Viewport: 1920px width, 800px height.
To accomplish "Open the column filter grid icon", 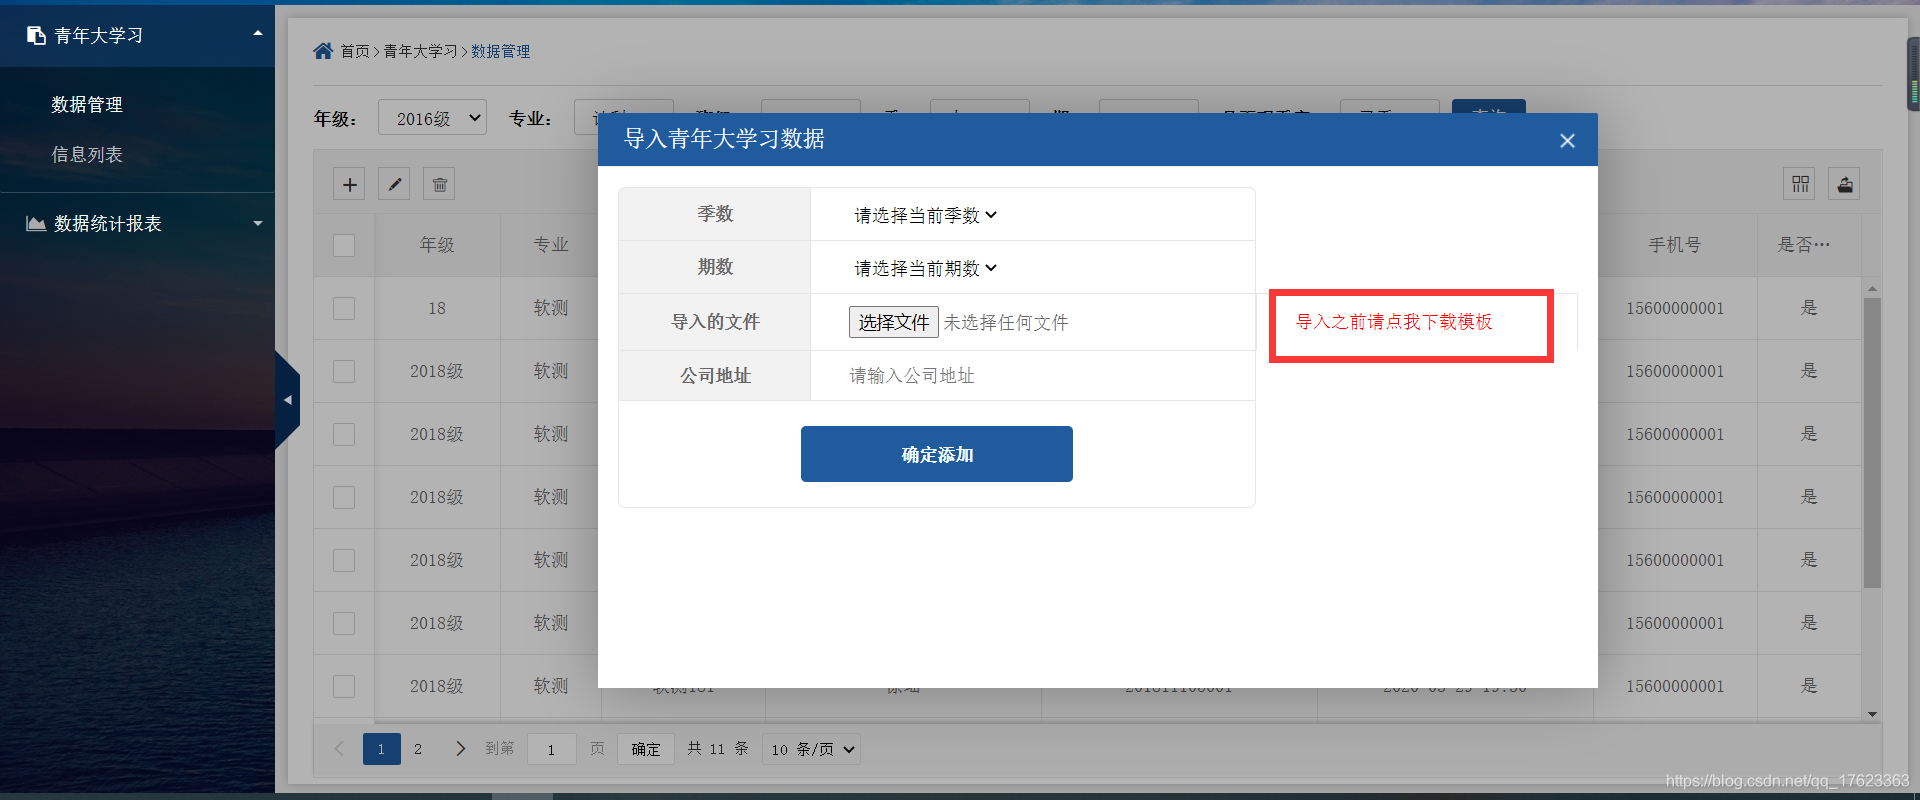I will pos(1800,184).
